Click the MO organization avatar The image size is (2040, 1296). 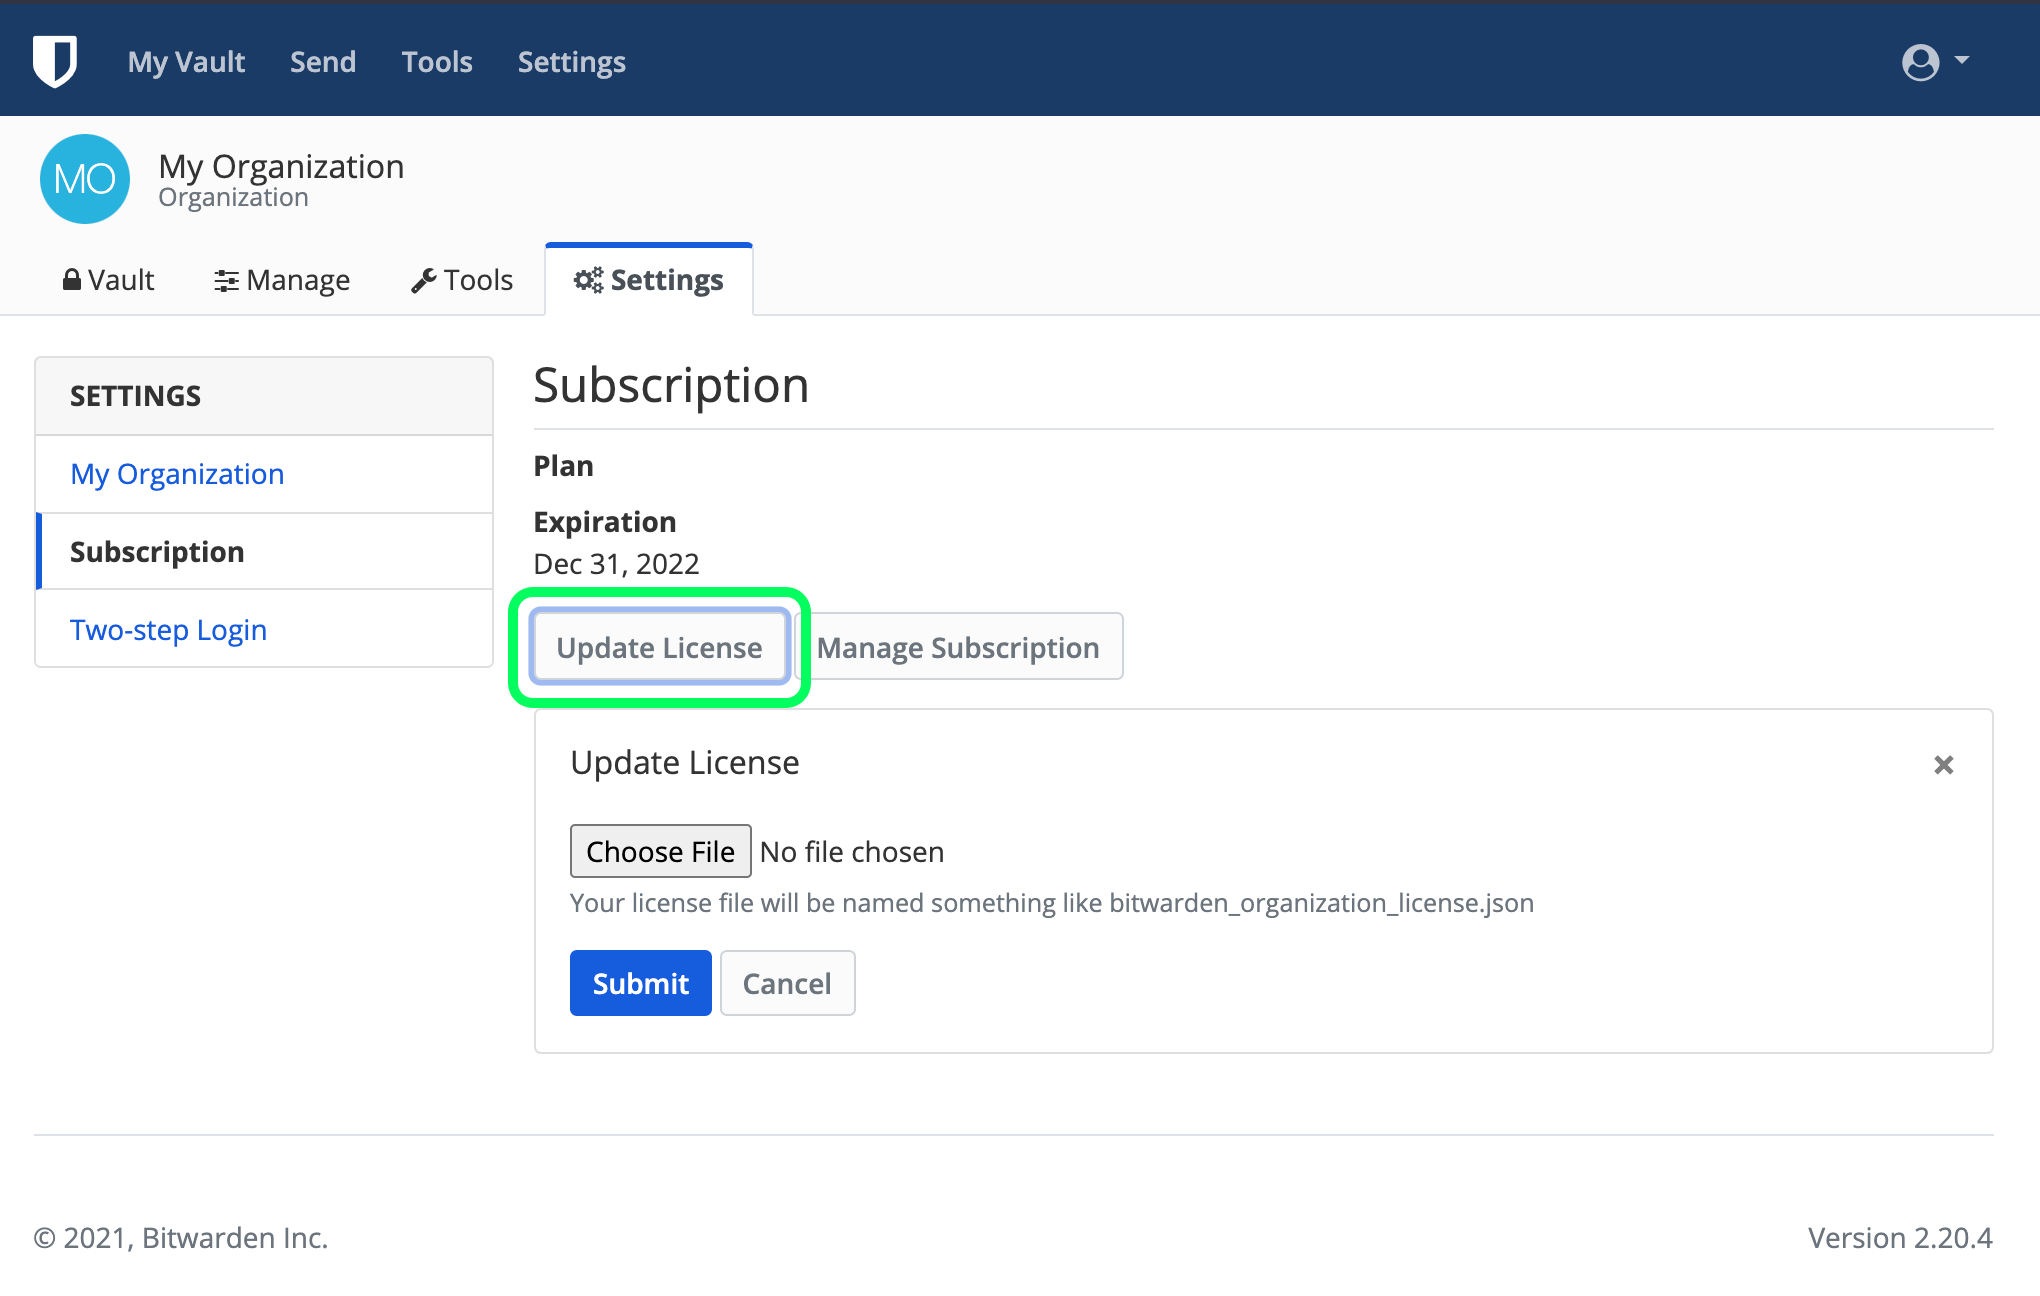click(x=85, y=179)
